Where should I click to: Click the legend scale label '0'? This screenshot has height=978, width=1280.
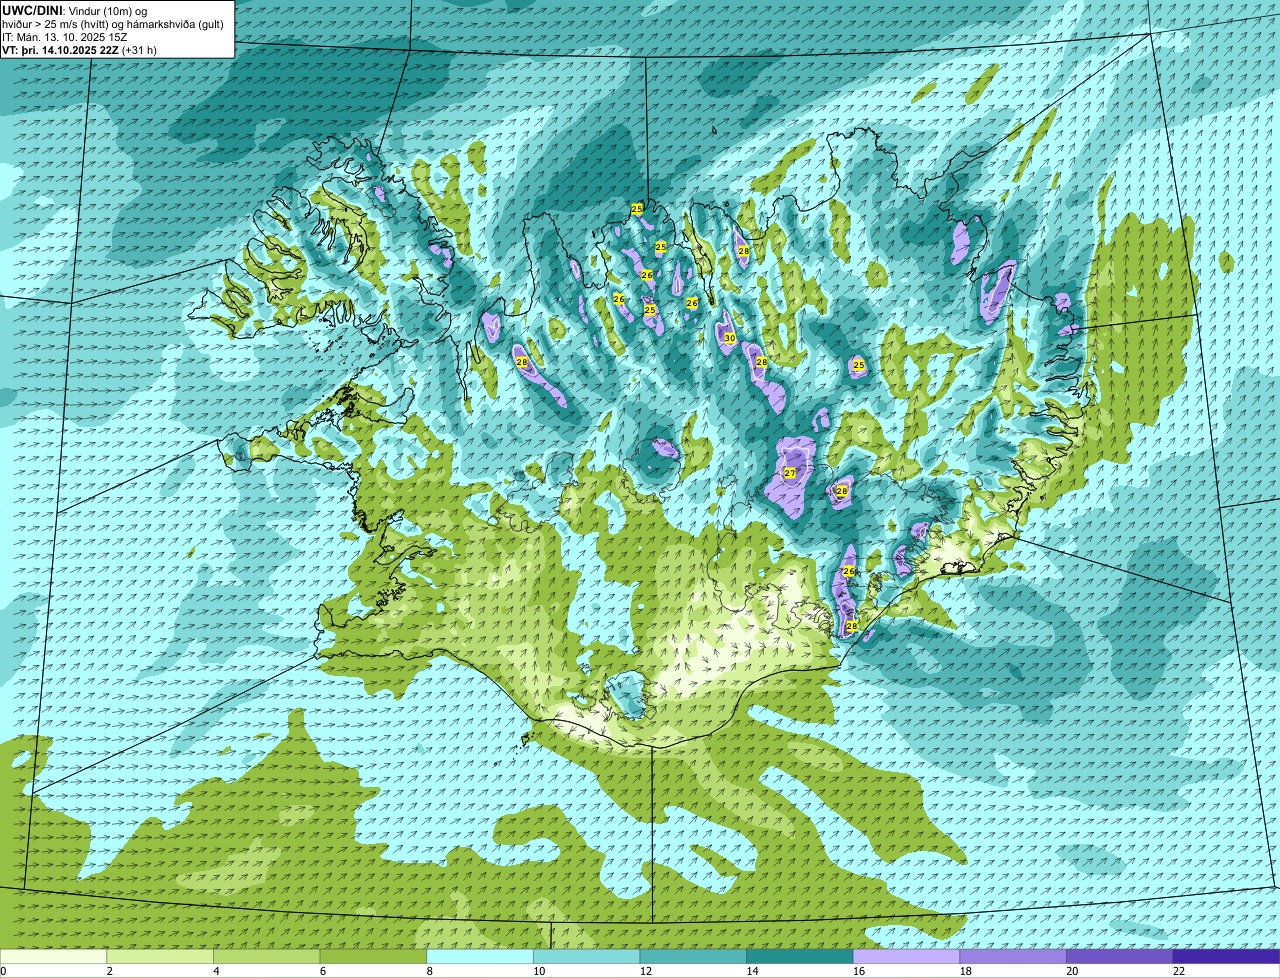tap(4, 971)
